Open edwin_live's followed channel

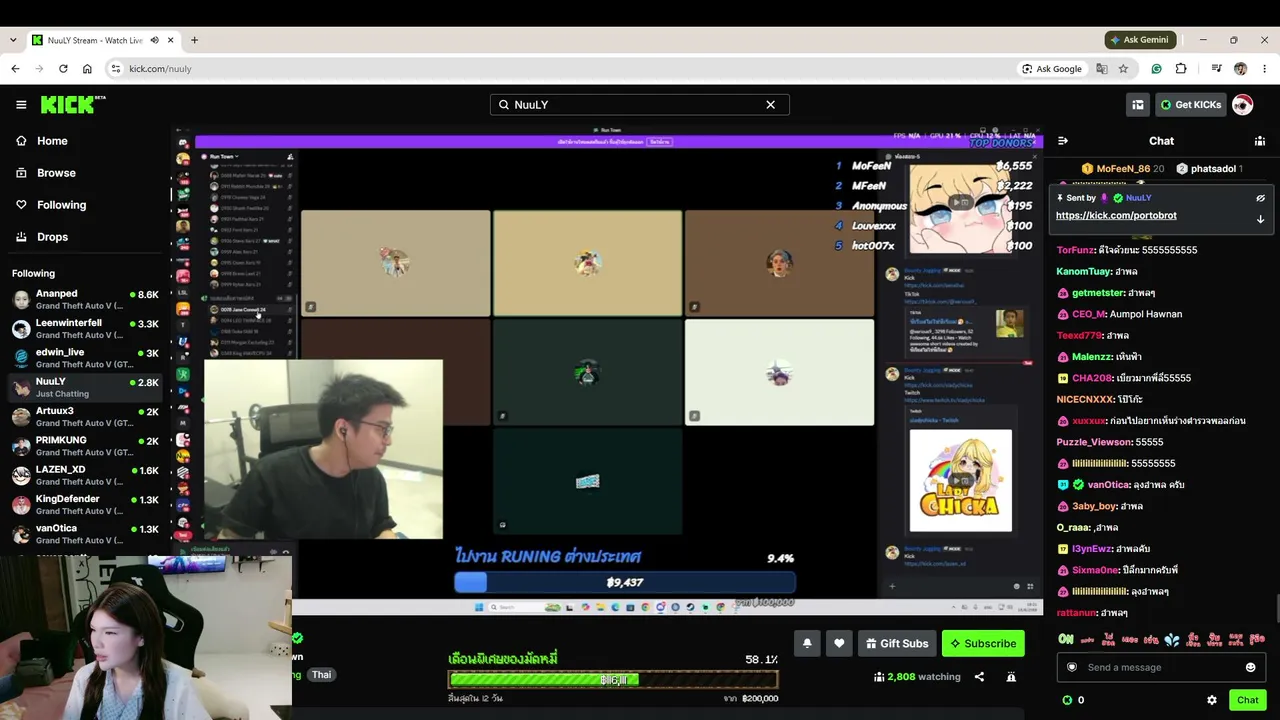[x=86, y=358]
